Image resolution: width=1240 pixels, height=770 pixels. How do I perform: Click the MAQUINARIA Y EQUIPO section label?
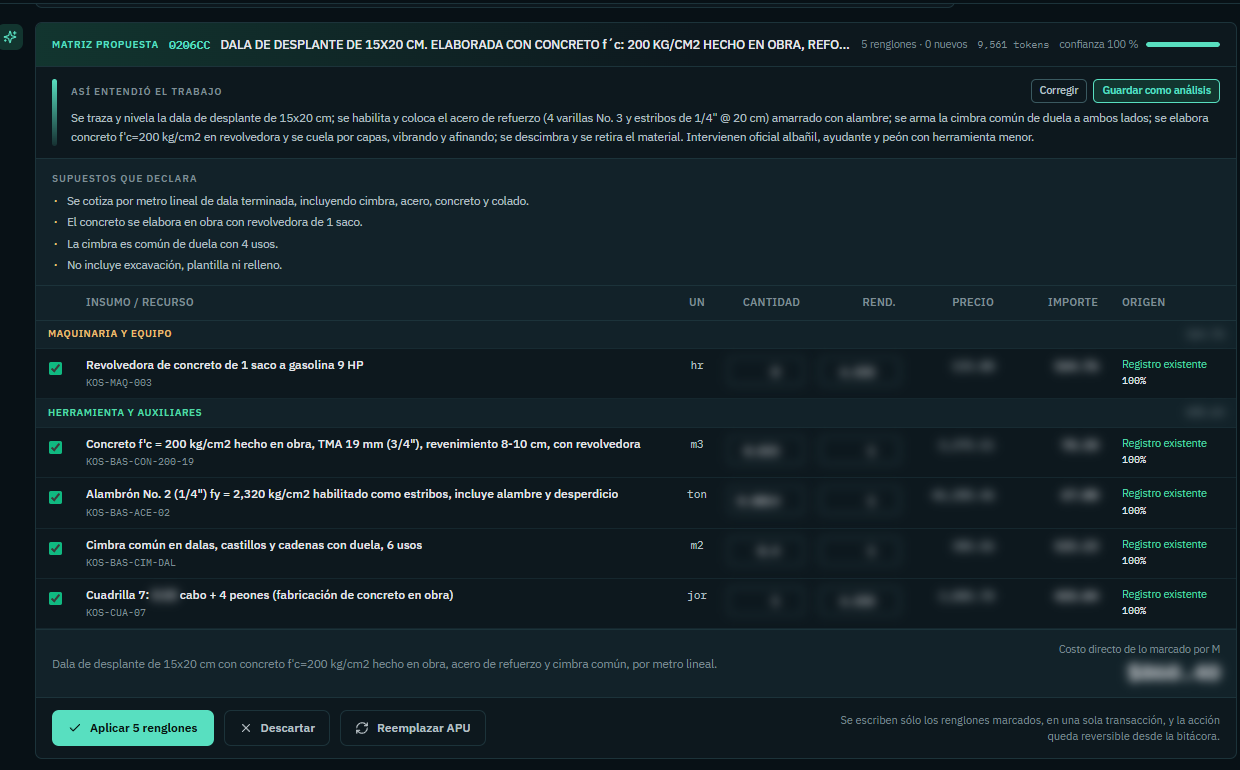click(111, 333)
